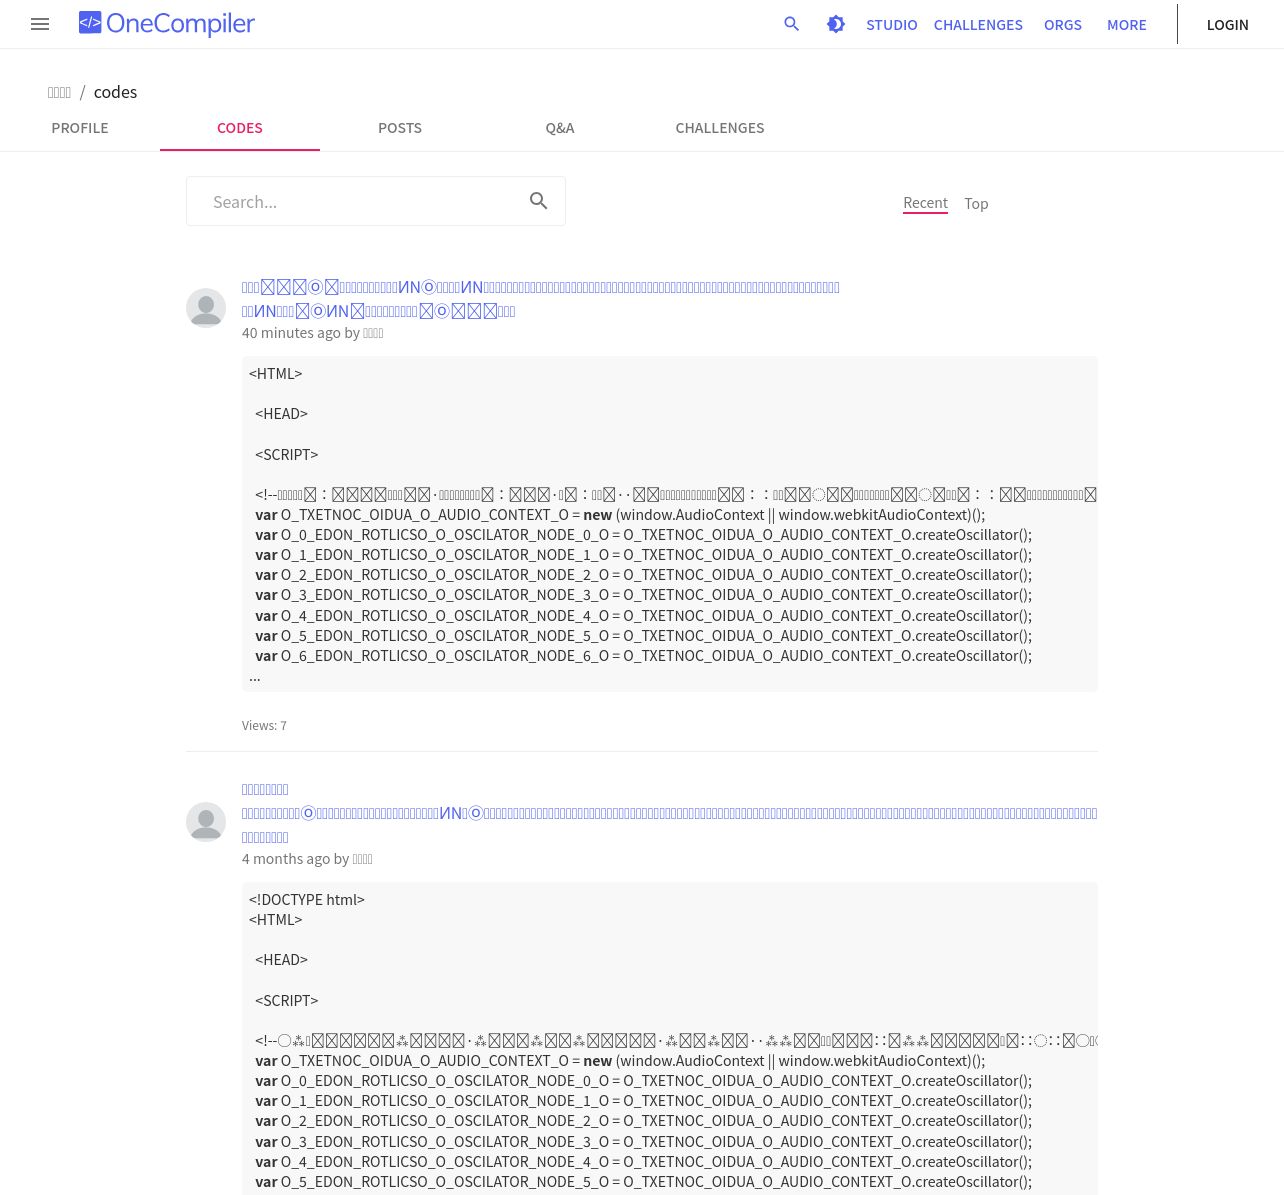Screen dimensions: 1284x1195
Task: Click the avatar of the 4 months ago post
Action: click(x=206, y=822)
